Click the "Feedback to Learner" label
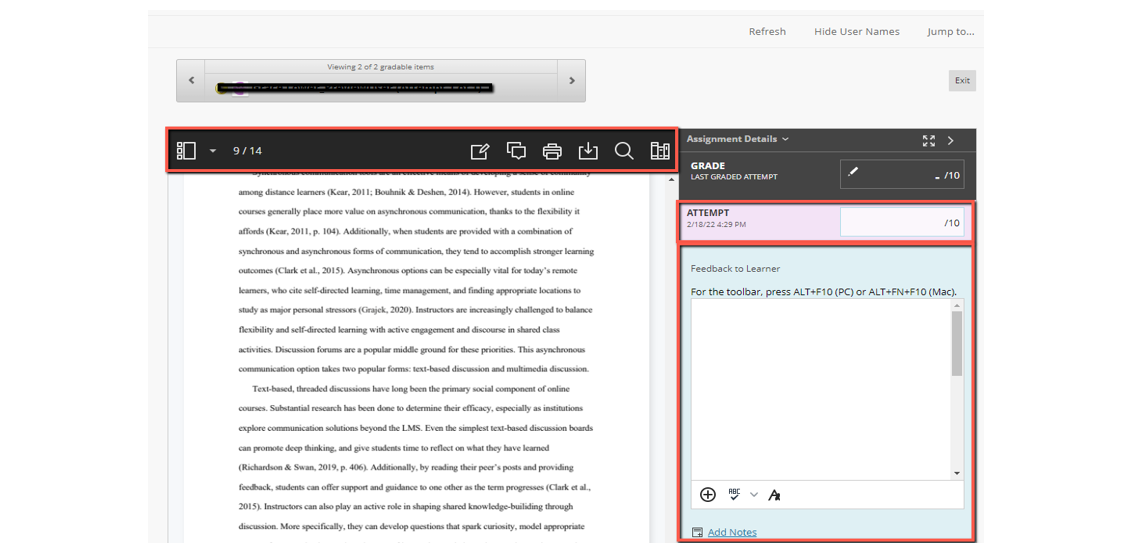The image size is (1130, 560). 735,269
